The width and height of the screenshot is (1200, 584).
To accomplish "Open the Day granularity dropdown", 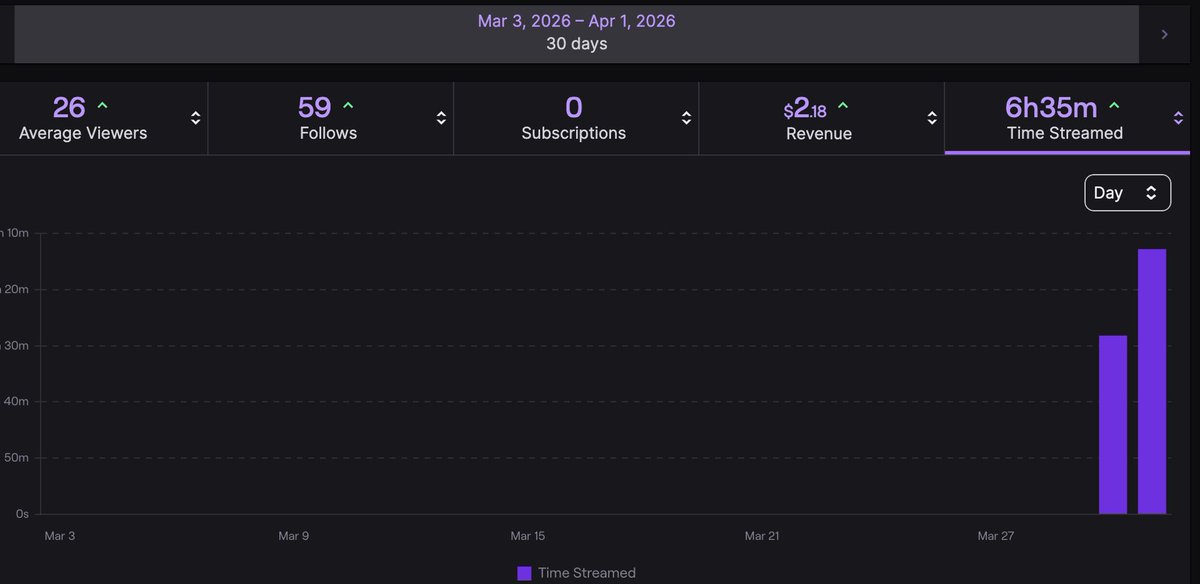I will pos(1127,193).
